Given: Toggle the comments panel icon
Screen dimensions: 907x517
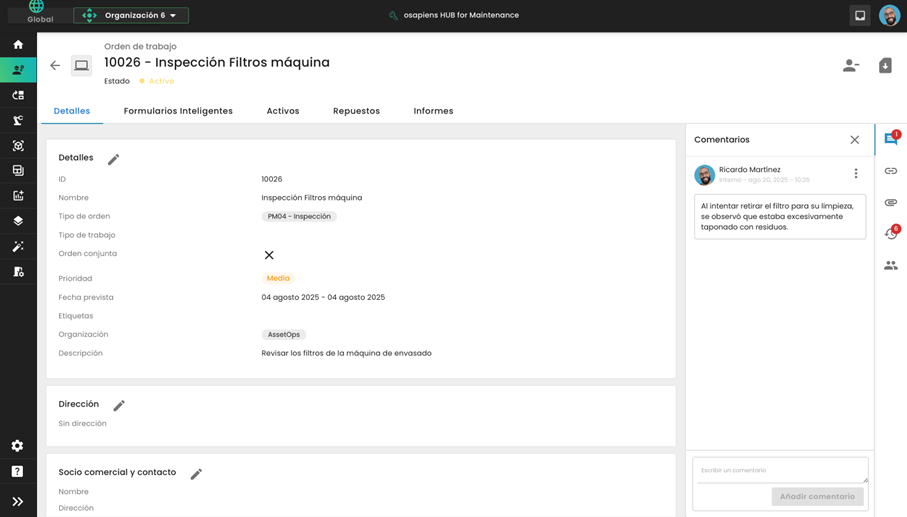Looking at the screenshot, I should pyautogui.click(x=890, y=140).
